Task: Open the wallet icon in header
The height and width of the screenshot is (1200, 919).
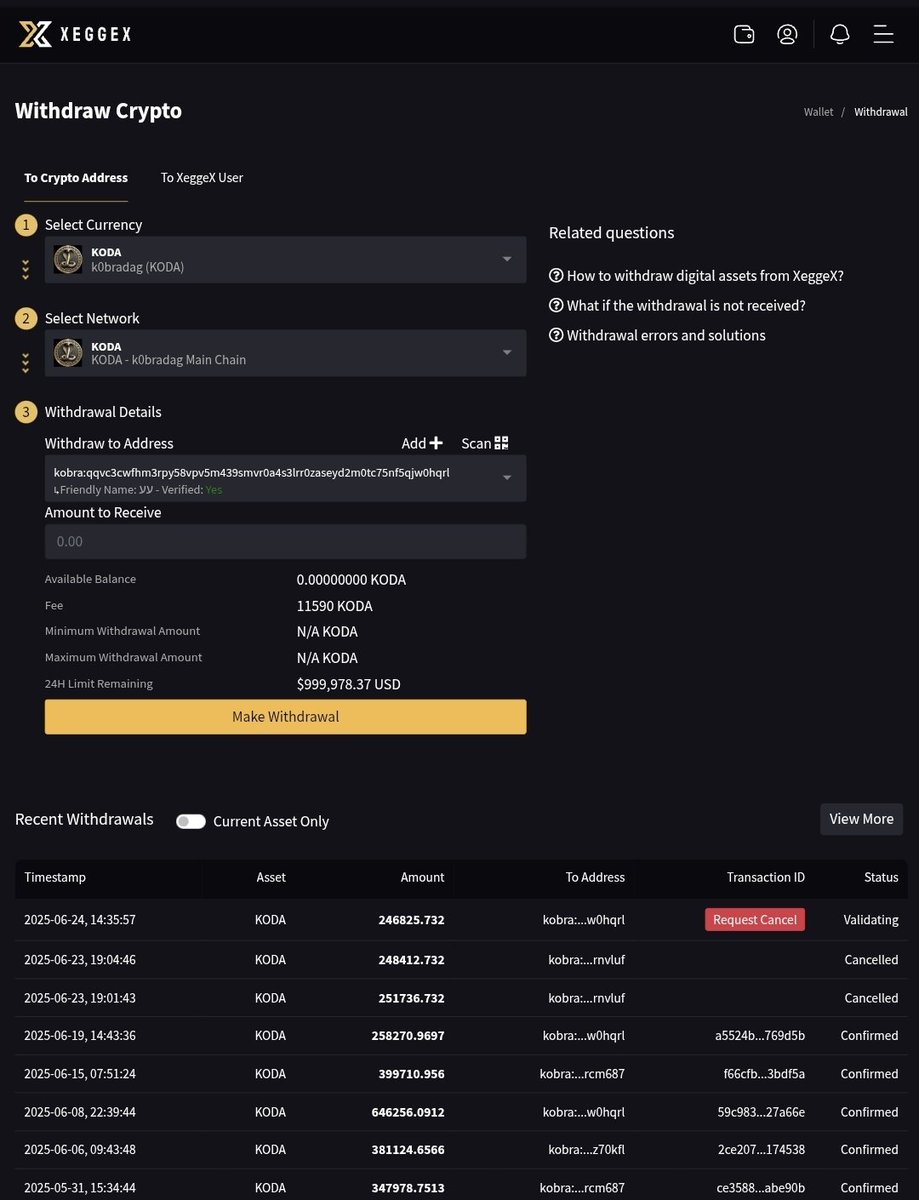Action: point(744,34)
